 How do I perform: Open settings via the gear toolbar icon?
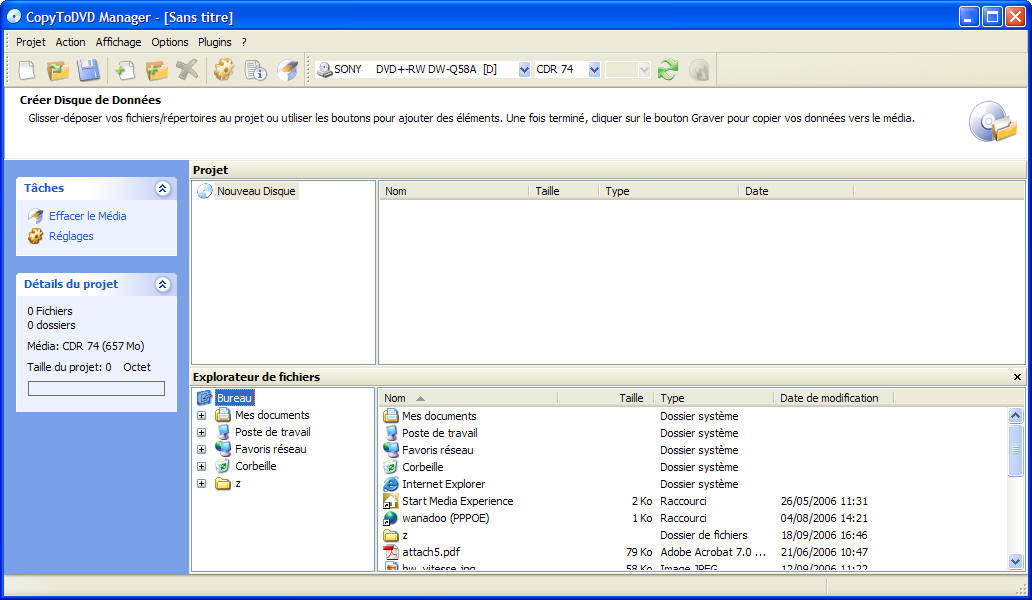(223, 70)
